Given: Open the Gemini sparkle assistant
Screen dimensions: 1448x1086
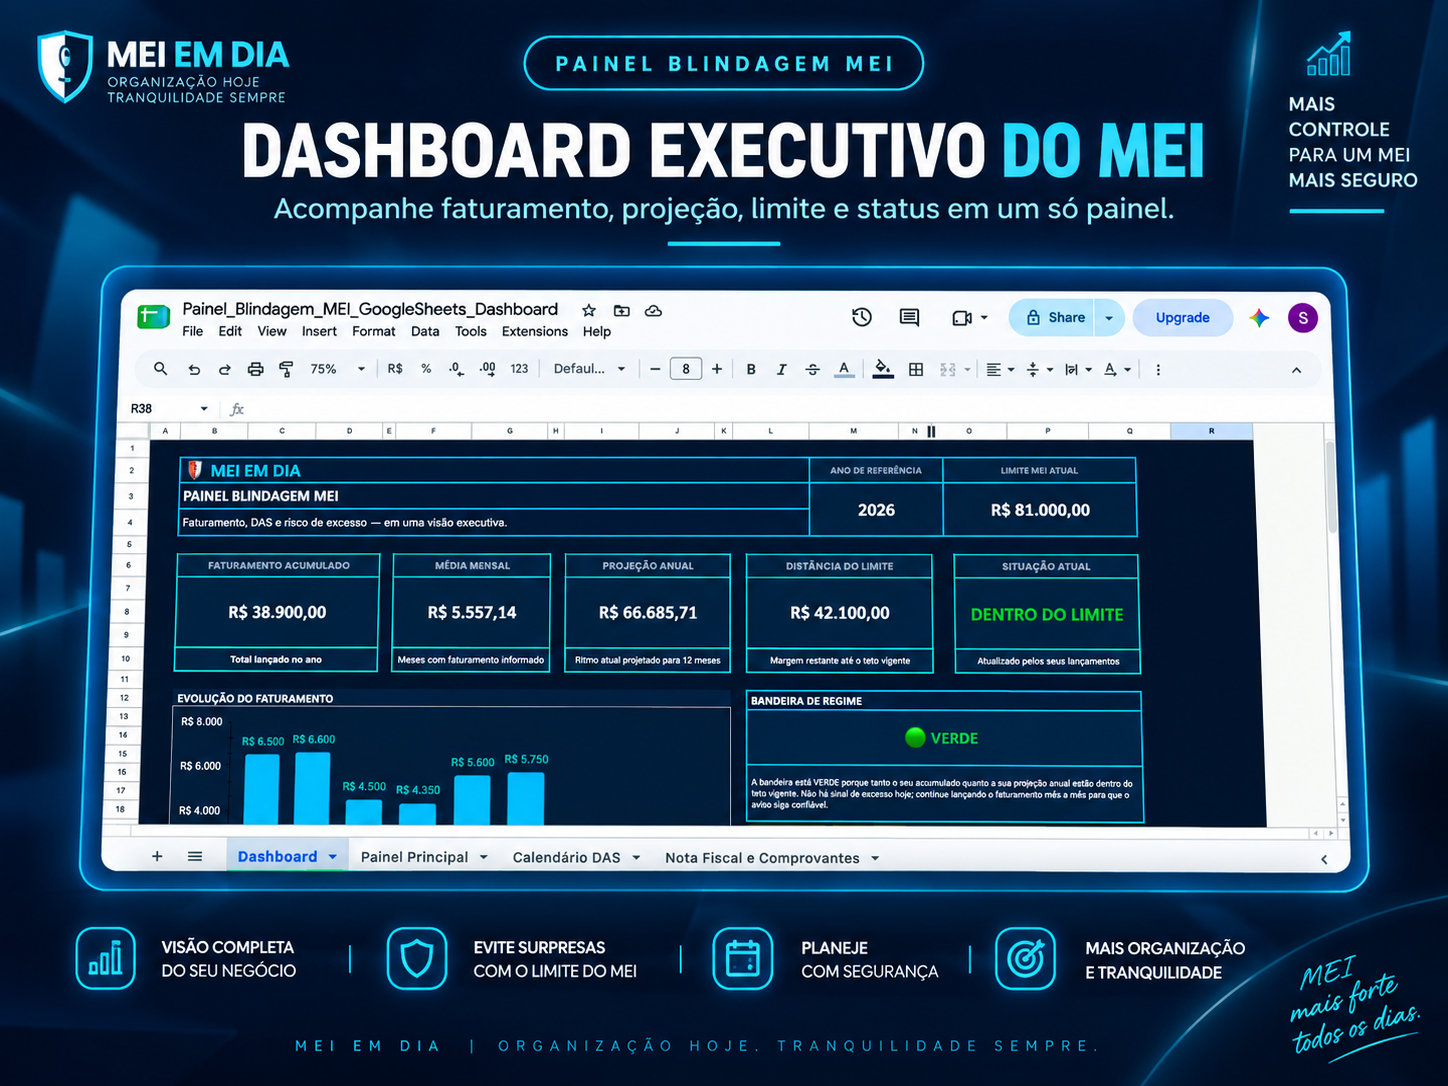Looking at the screenshot, I should [x=1259, y=318].
